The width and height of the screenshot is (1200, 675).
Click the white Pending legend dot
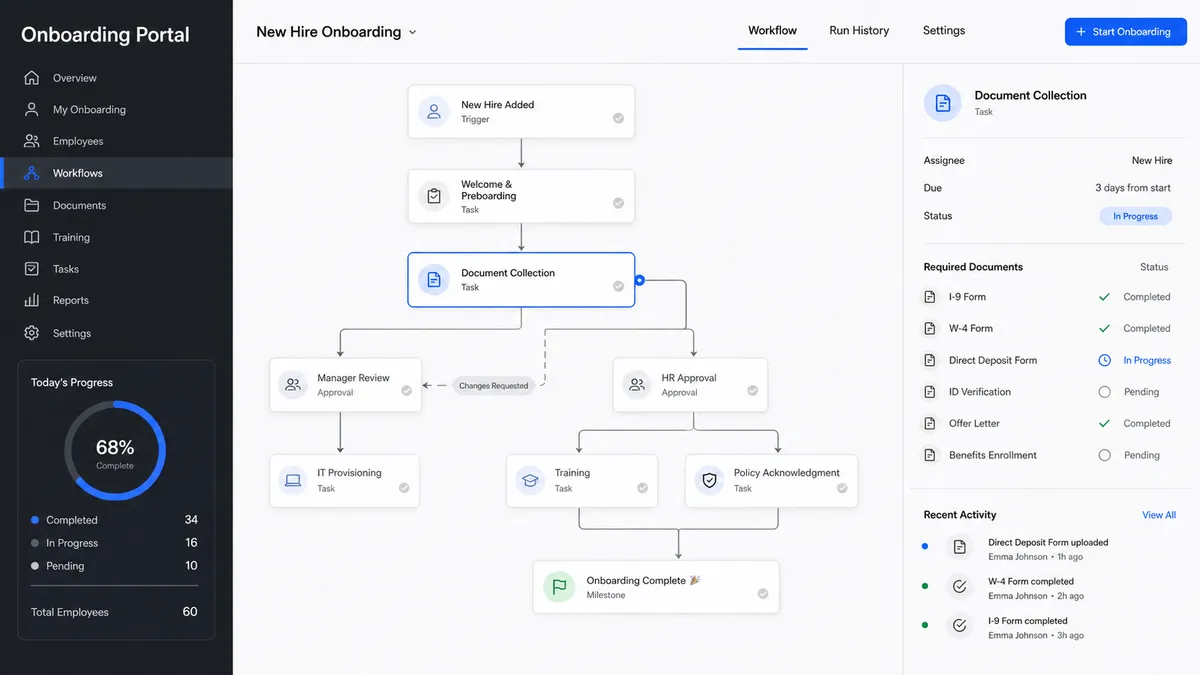(x=35, y=566)
